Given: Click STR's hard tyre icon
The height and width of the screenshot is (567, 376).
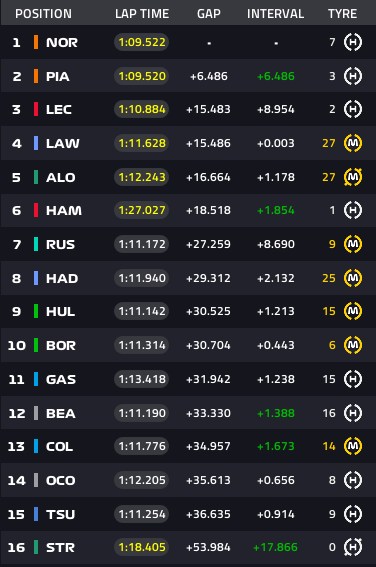Looking at the screenshot, I should 353,547.
